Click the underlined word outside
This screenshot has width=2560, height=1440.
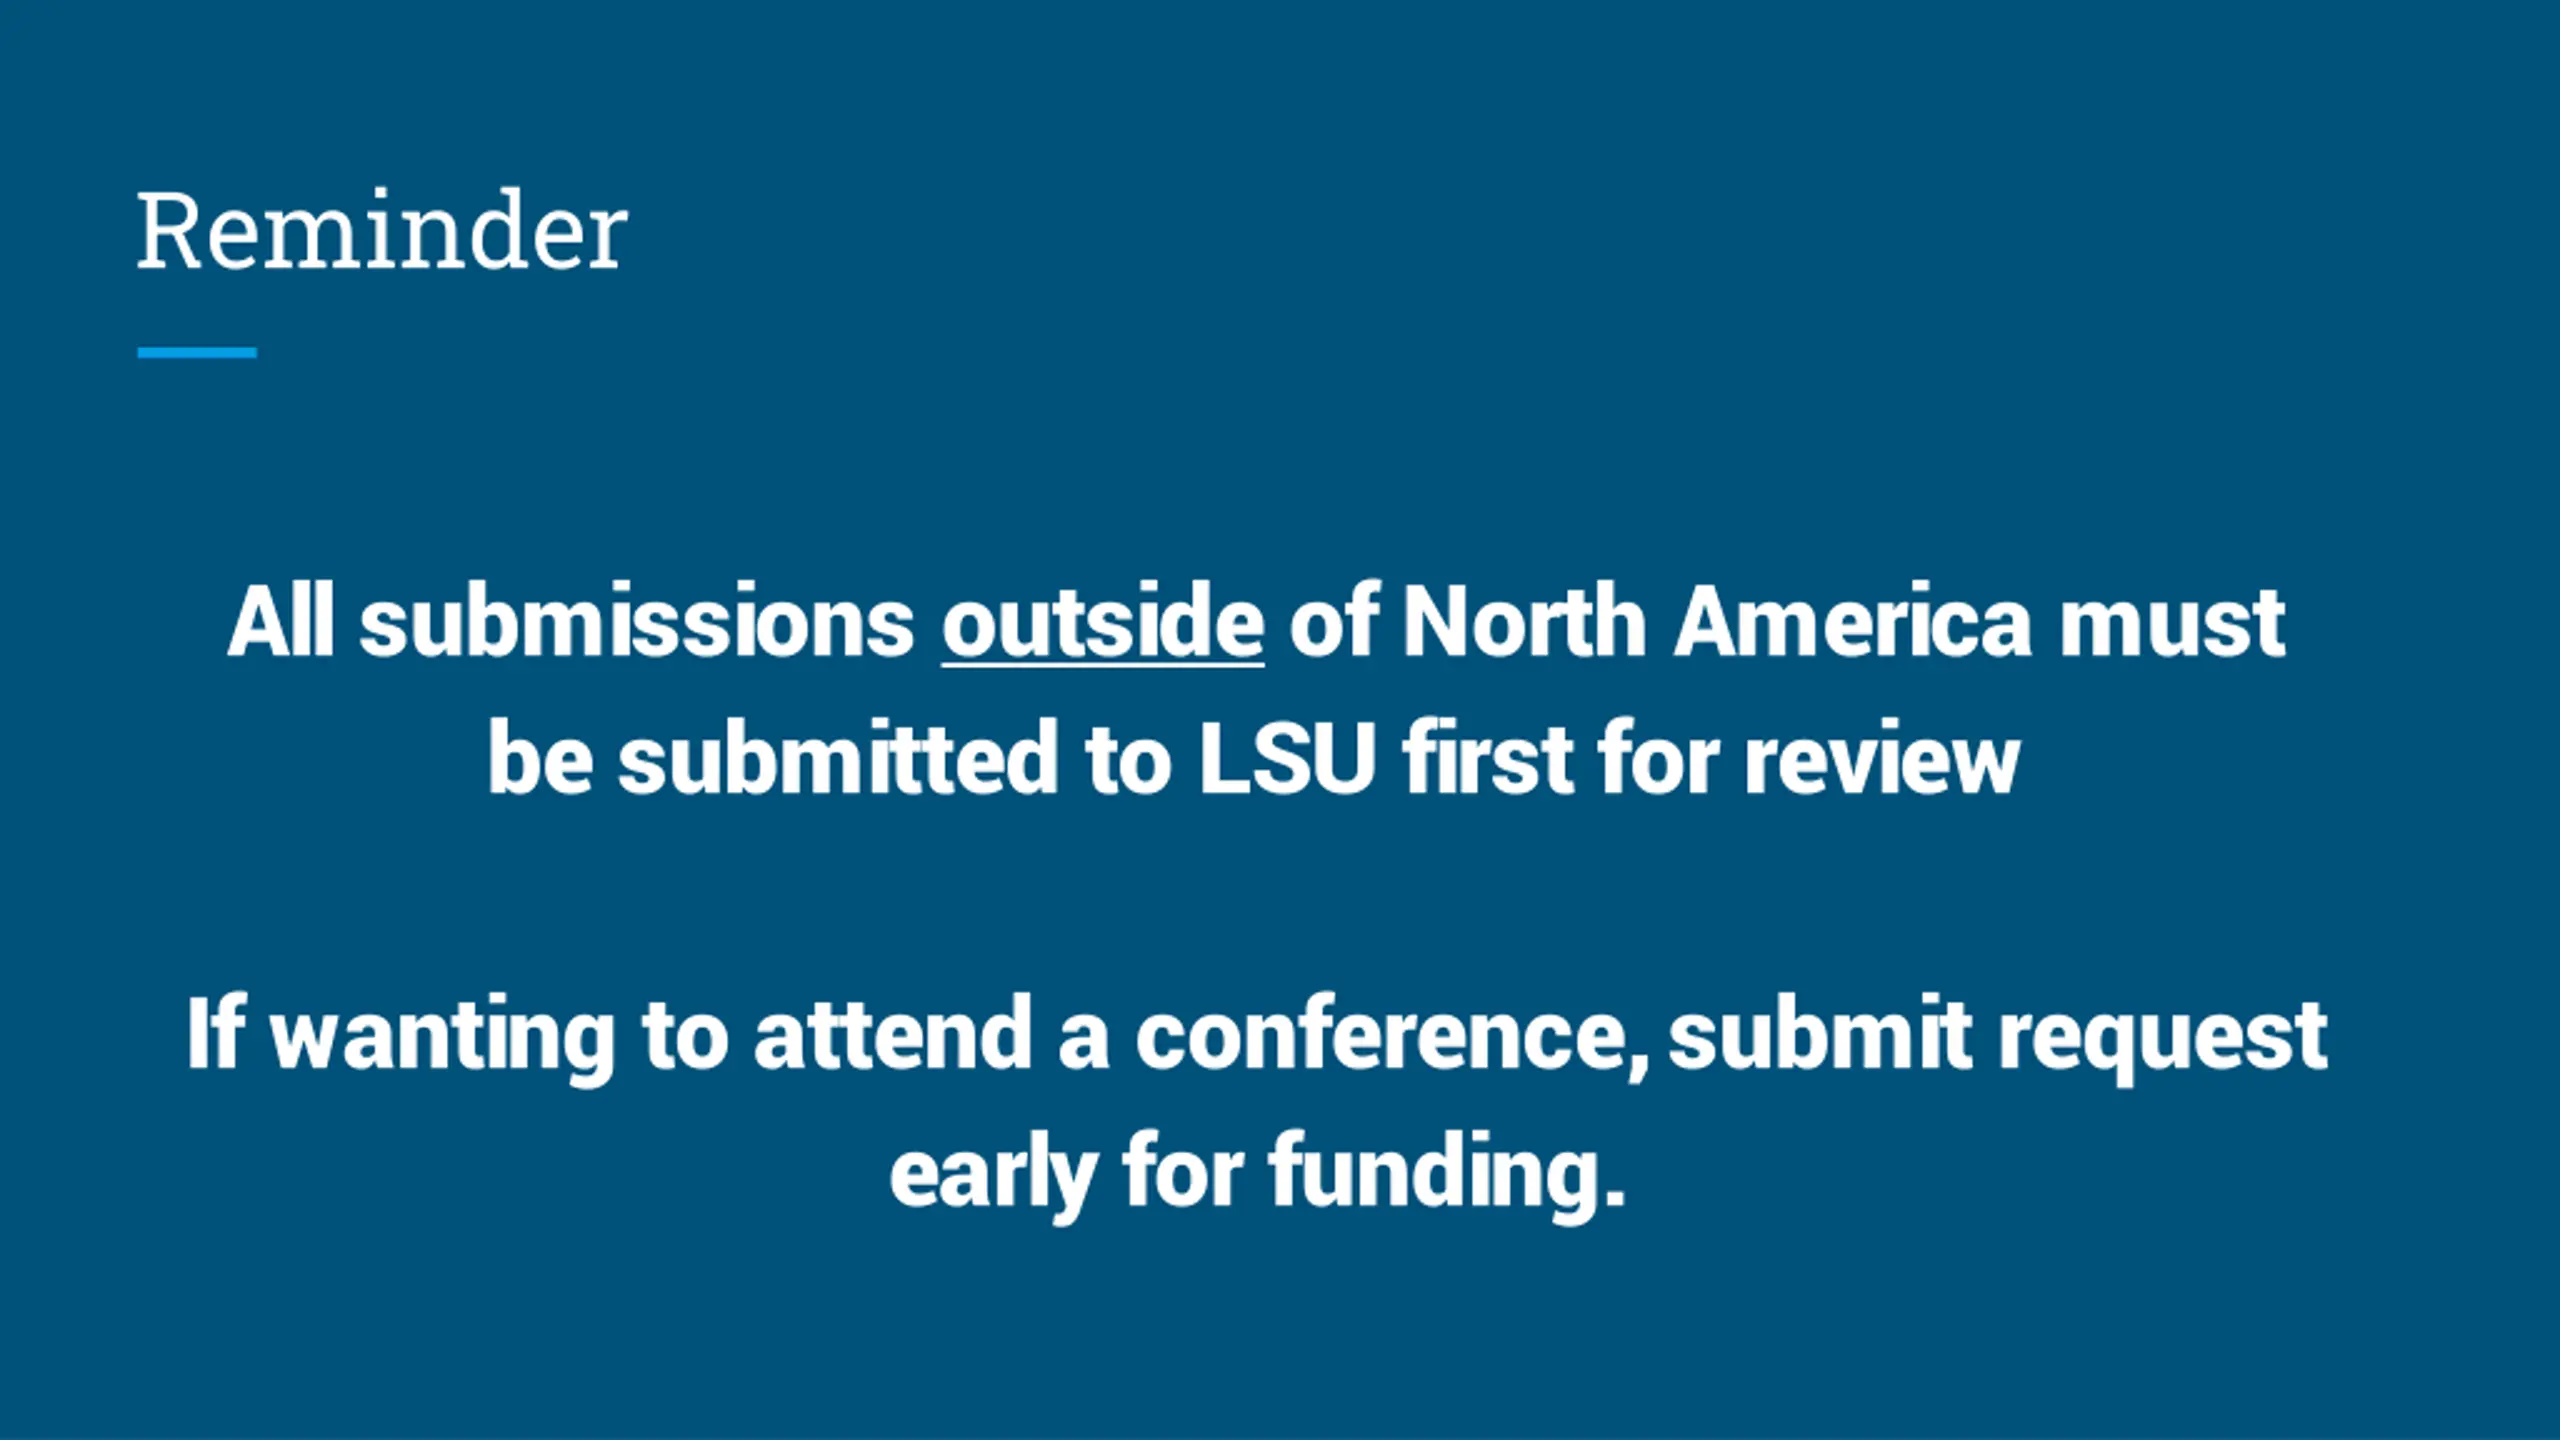(x=1102, y=622)
